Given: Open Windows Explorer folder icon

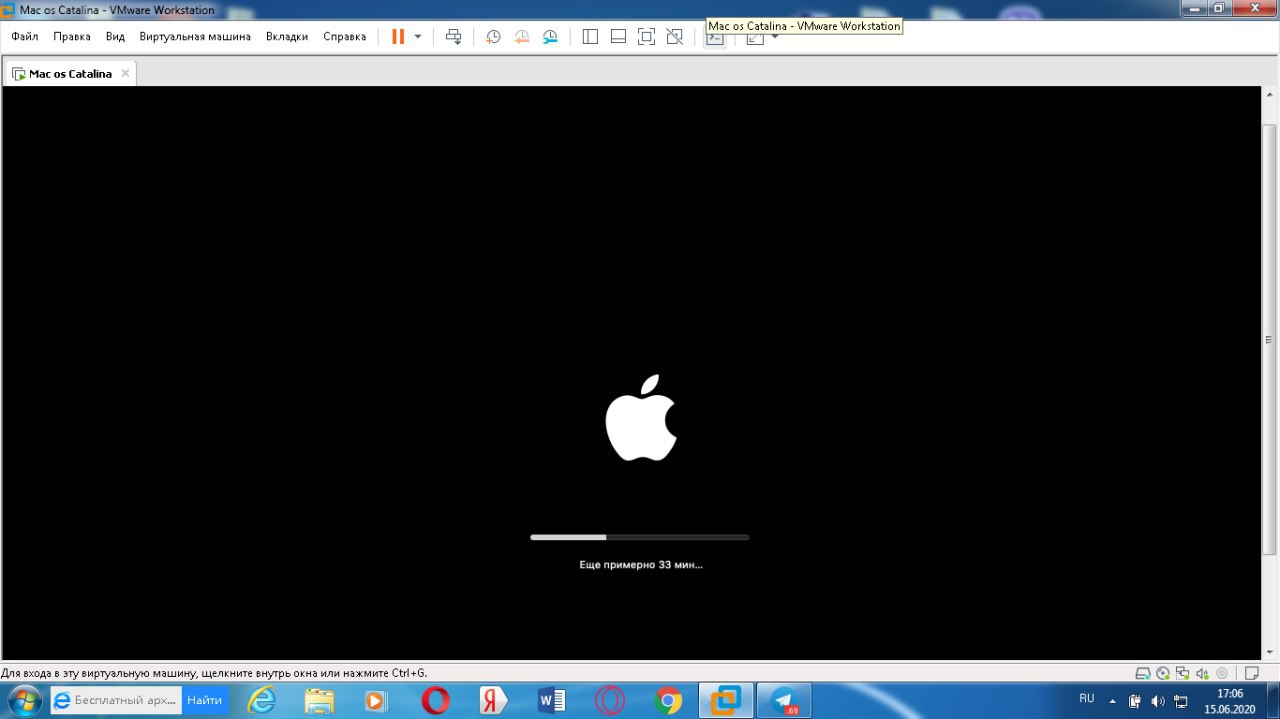Looking at the screenshot, I should 319,700.
